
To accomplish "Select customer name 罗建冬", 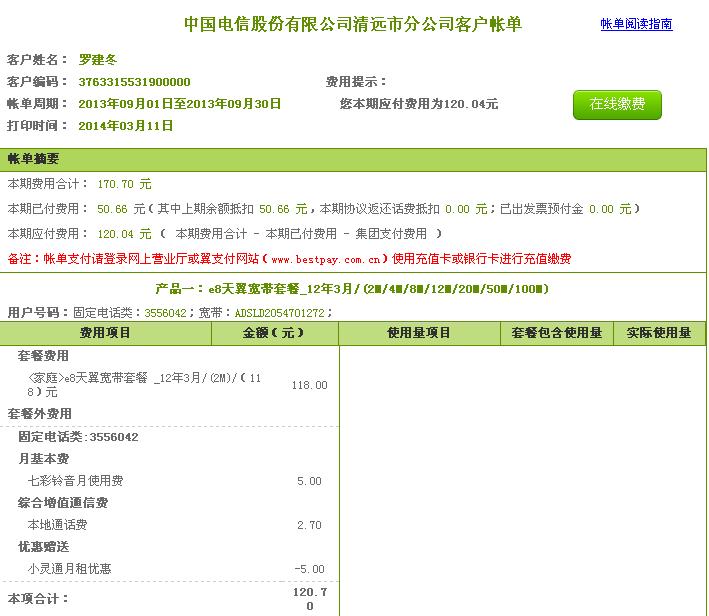I will [x=98, y=60].
